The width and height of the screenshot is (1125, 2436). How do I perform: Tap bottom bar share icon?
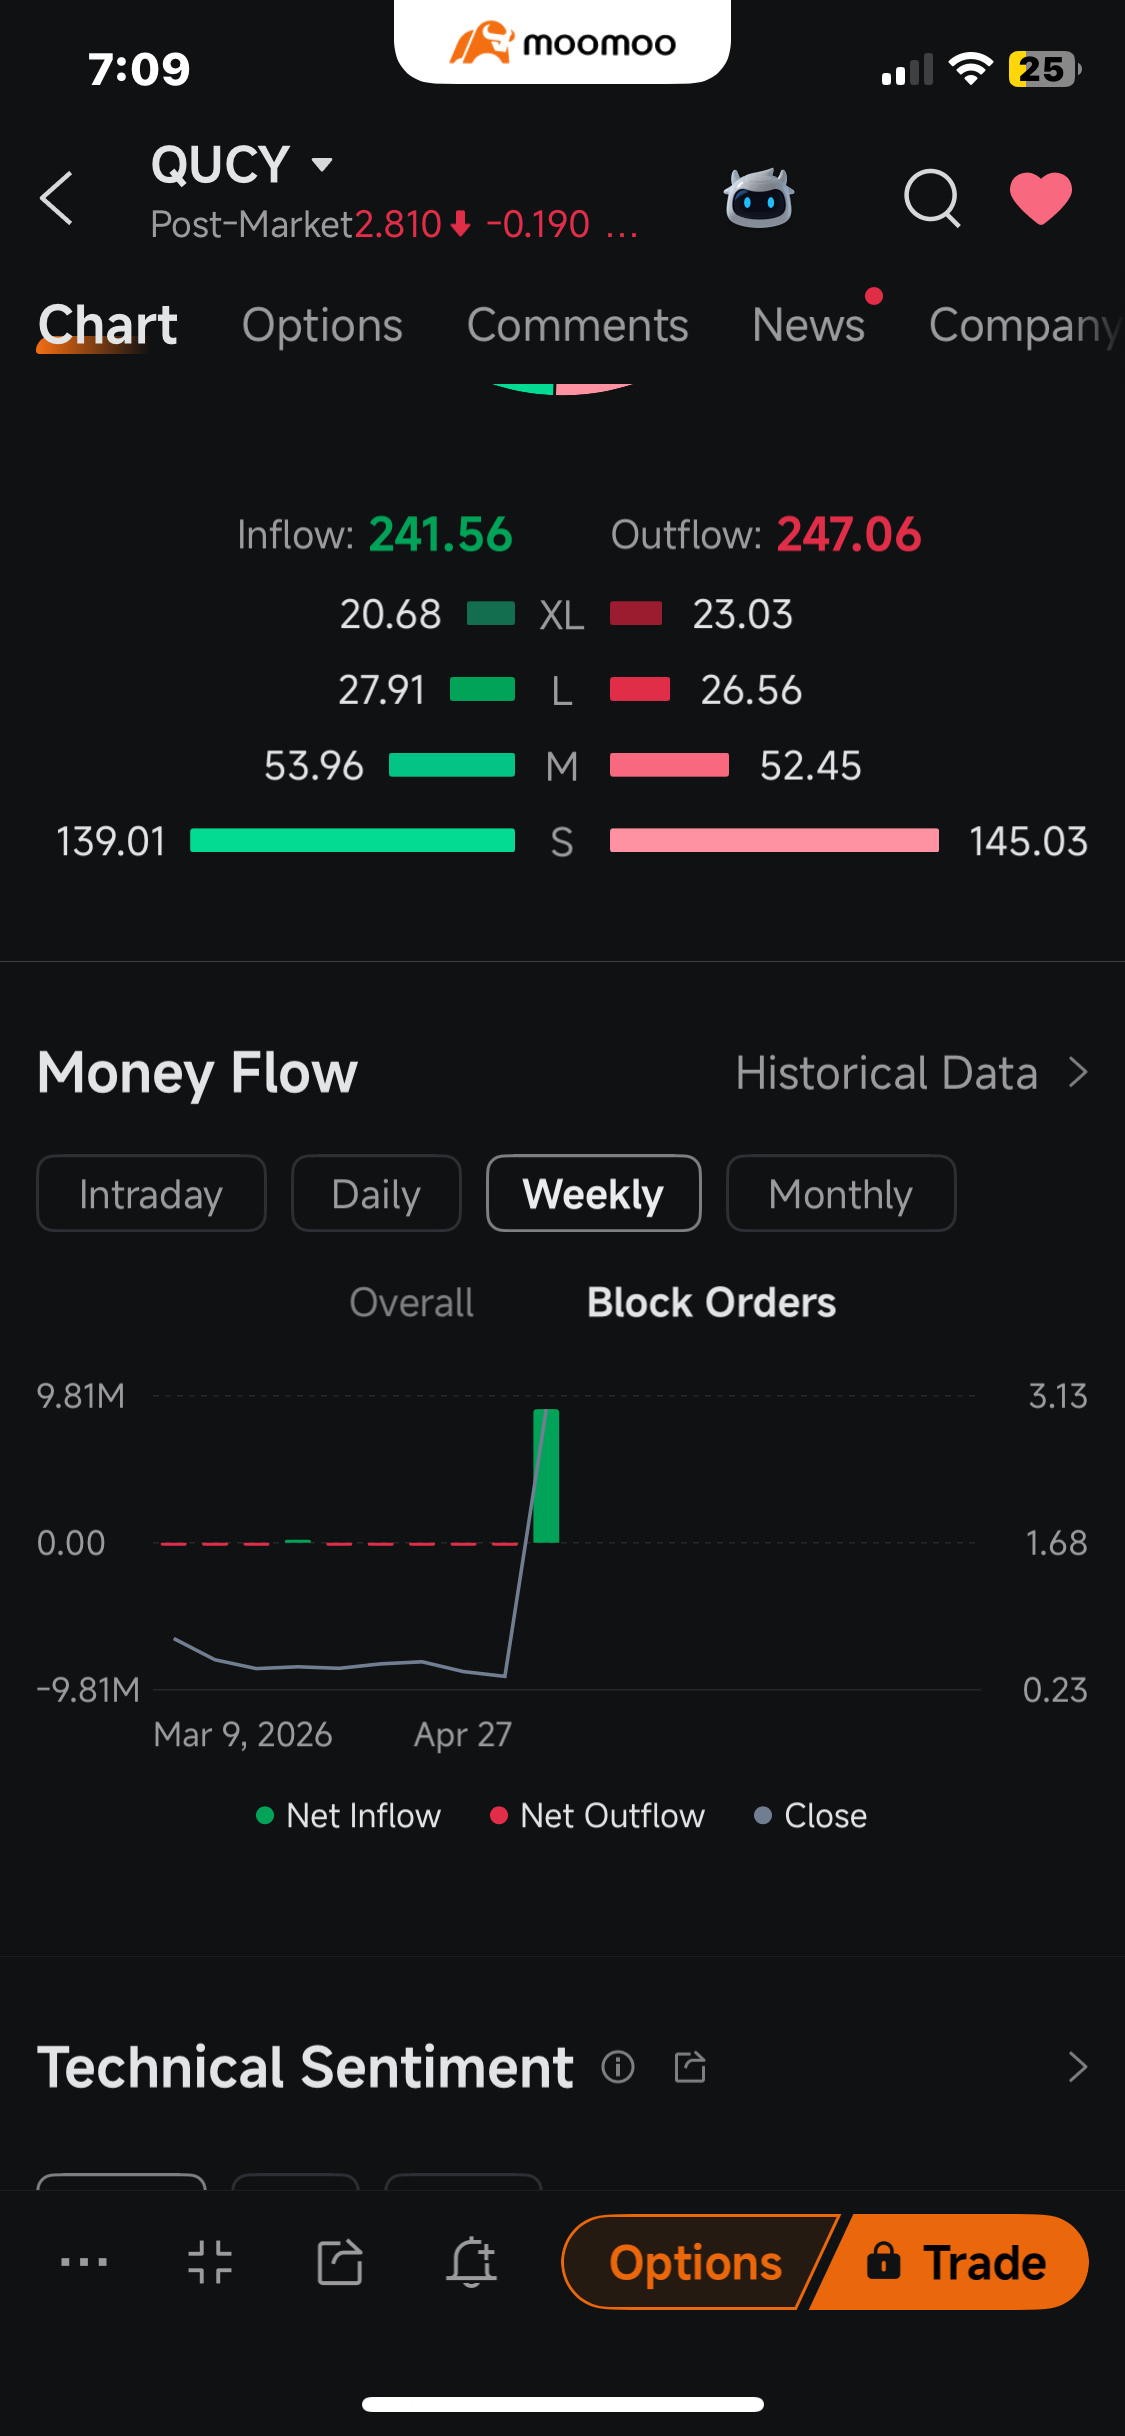(x=340, y=2262)
